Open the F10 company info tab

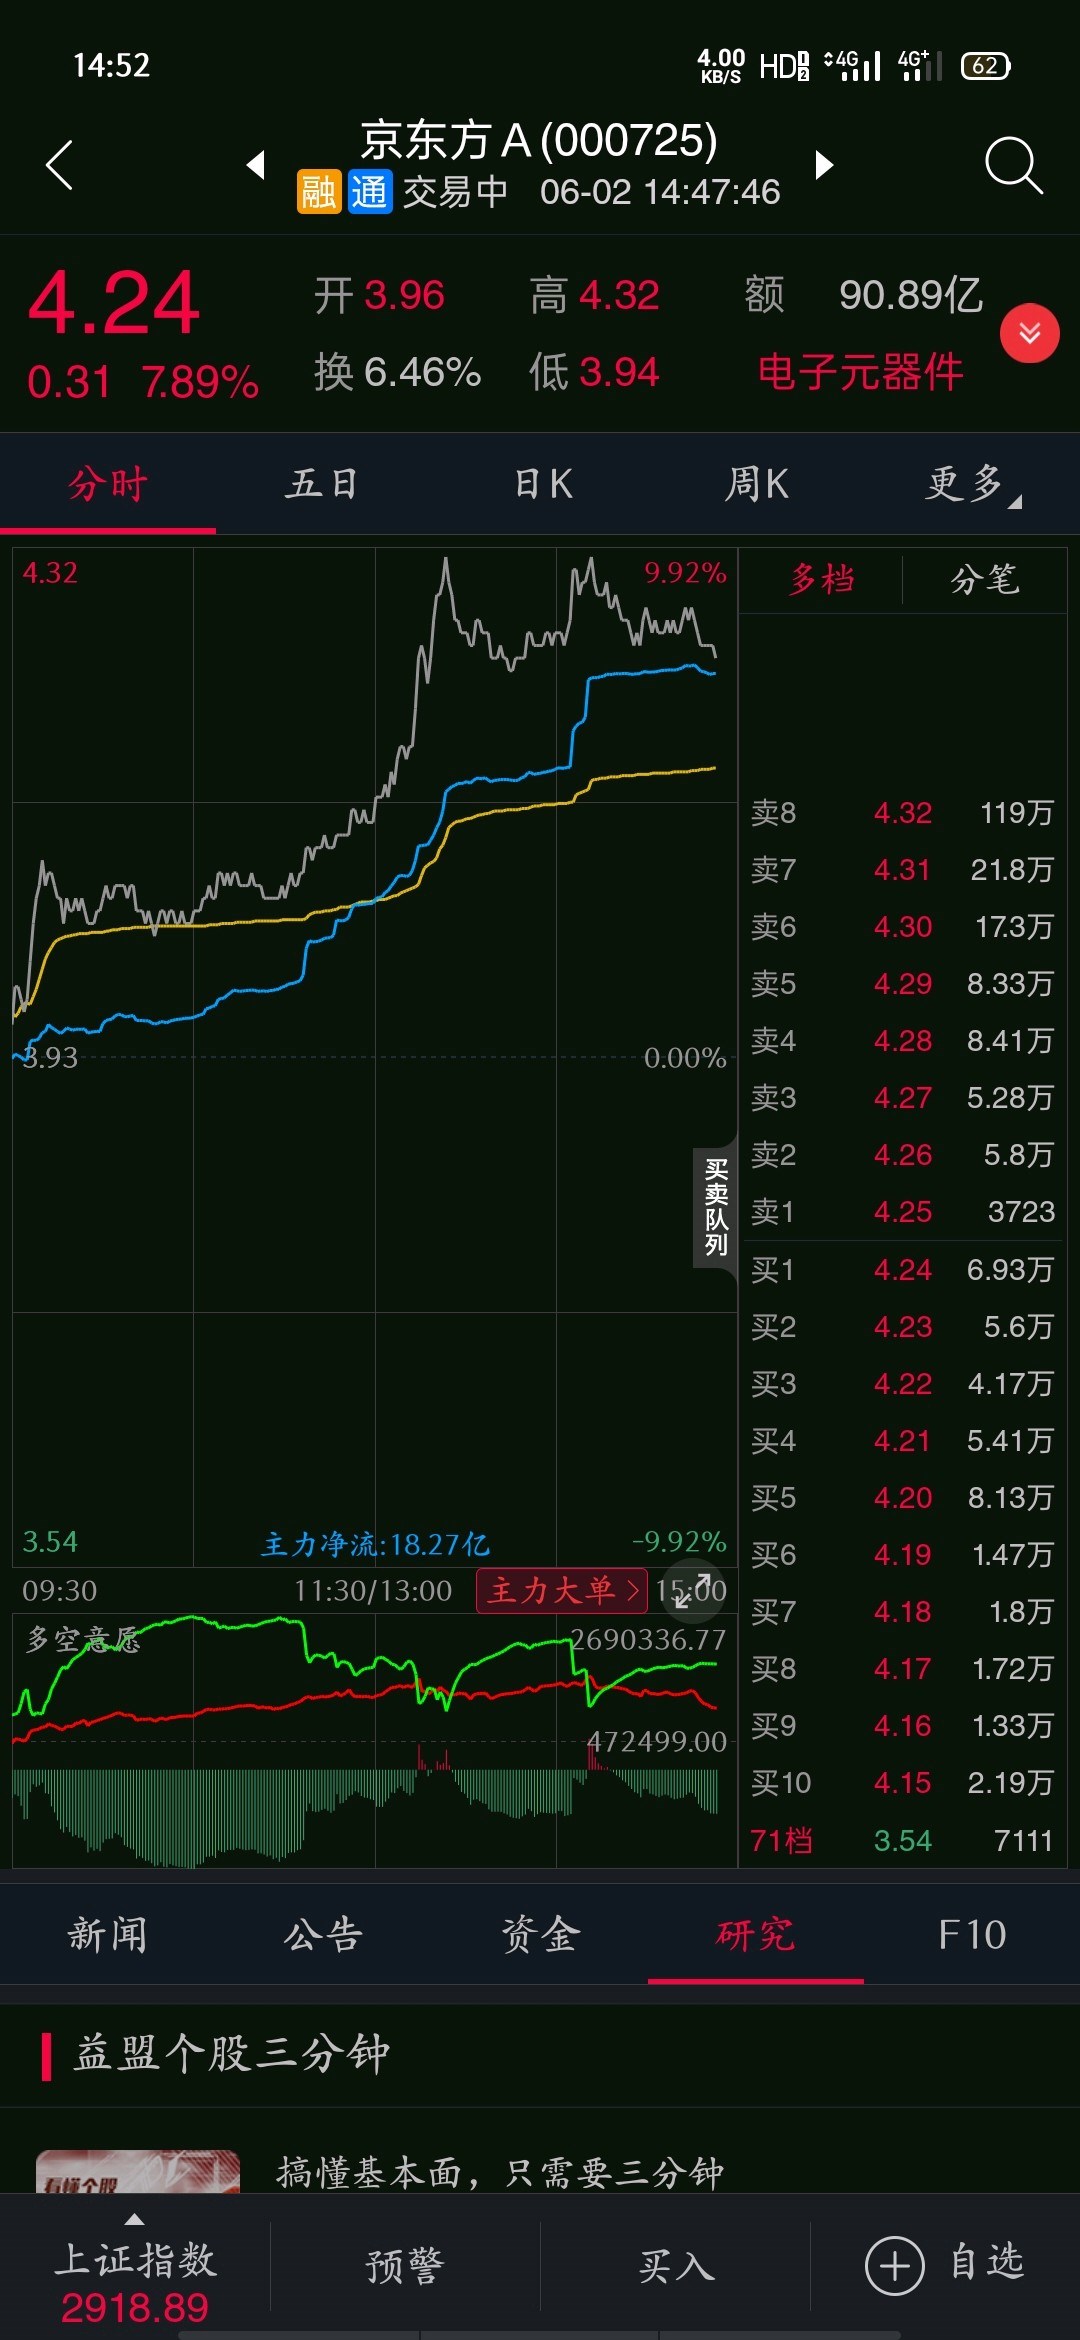point(972,1935)
